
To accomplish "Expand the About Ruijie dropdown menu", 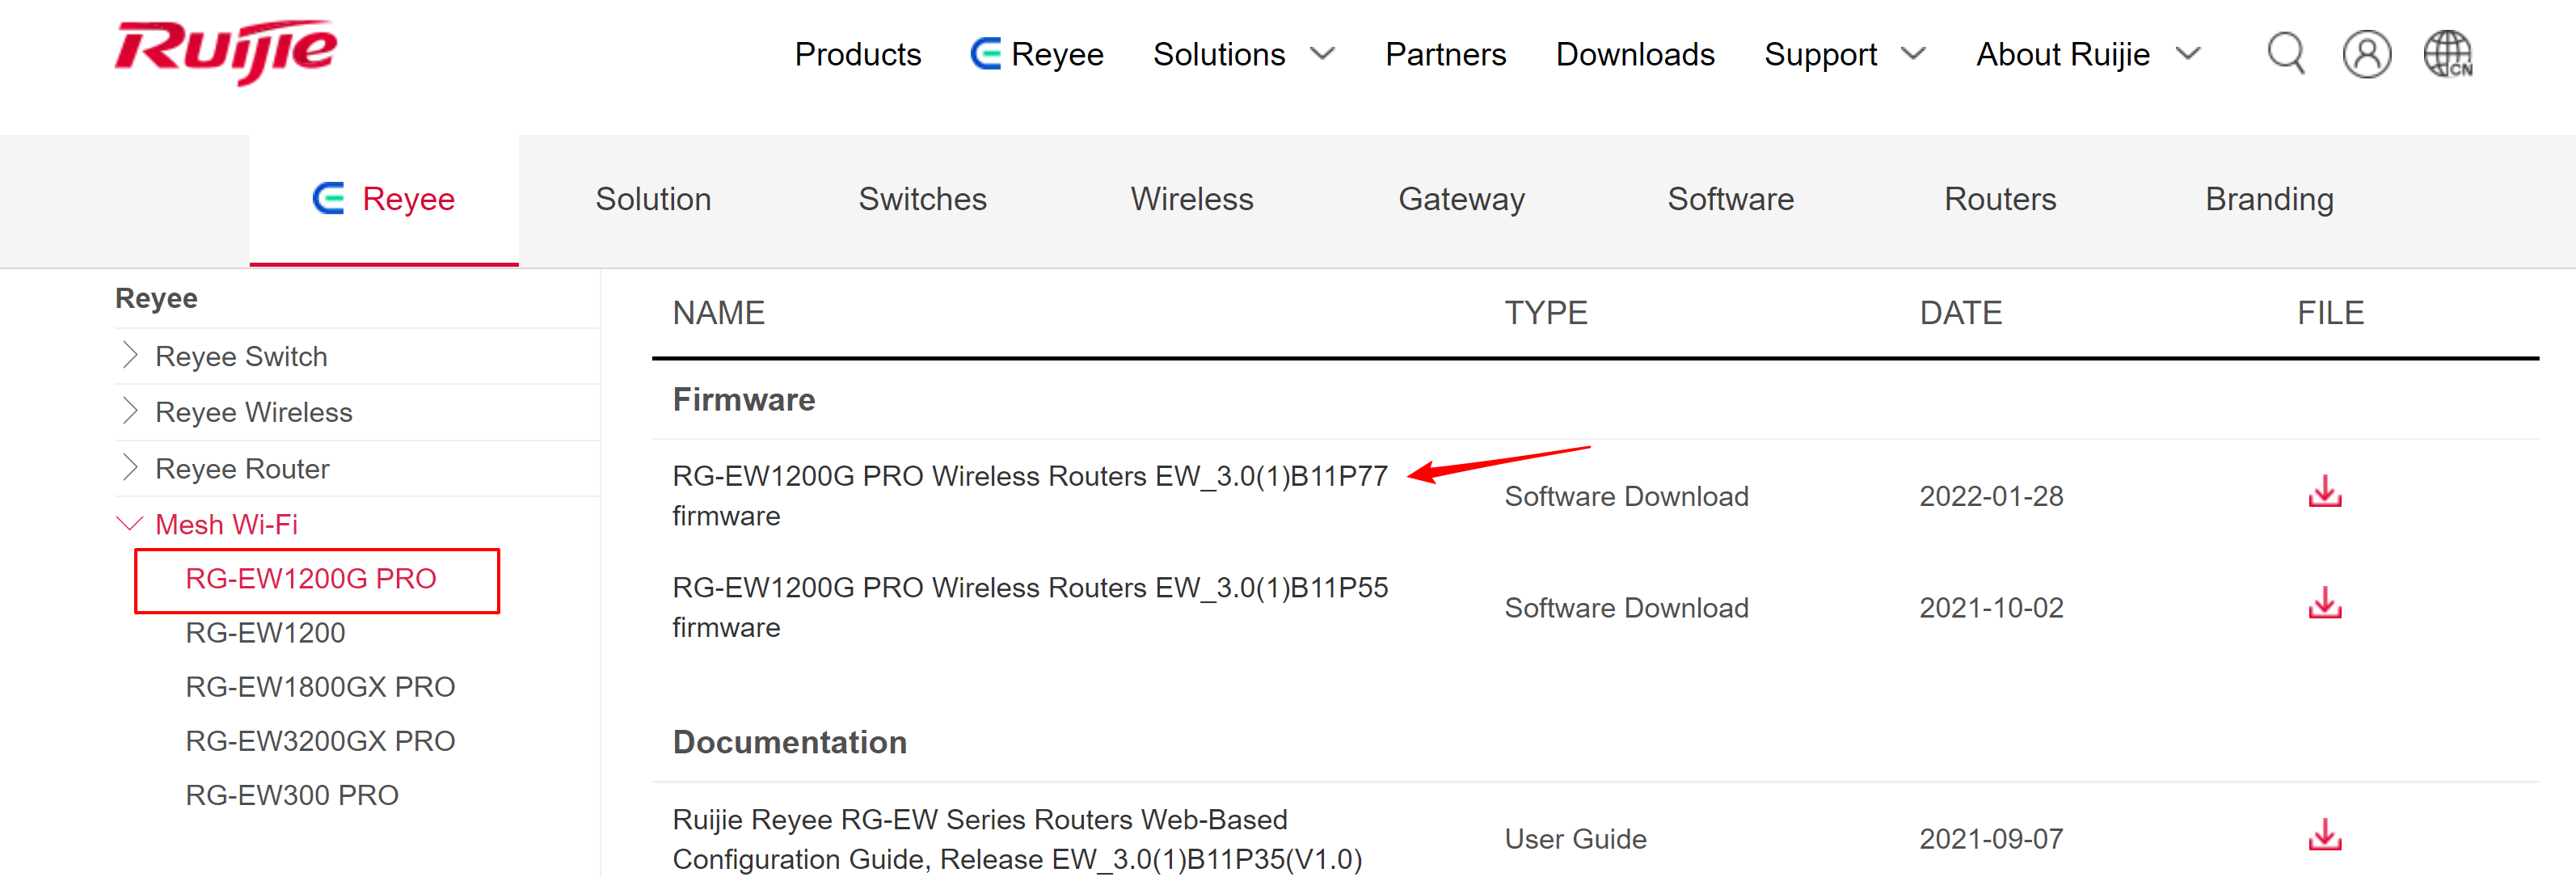I will (2188, 54).
